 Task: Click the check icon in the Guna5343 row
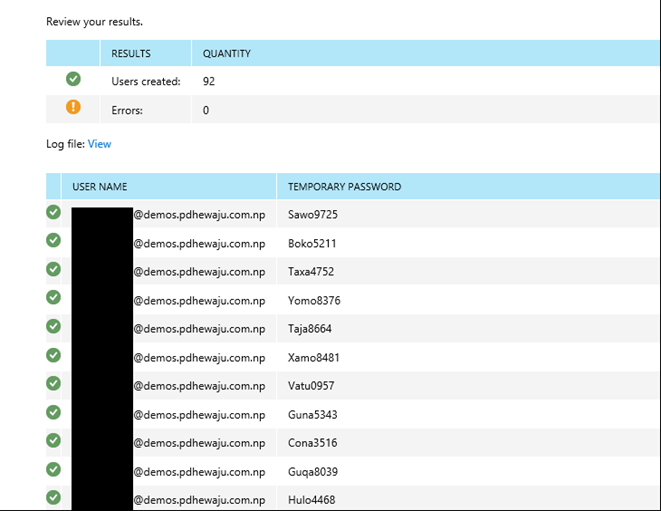[x=54, y=412]
